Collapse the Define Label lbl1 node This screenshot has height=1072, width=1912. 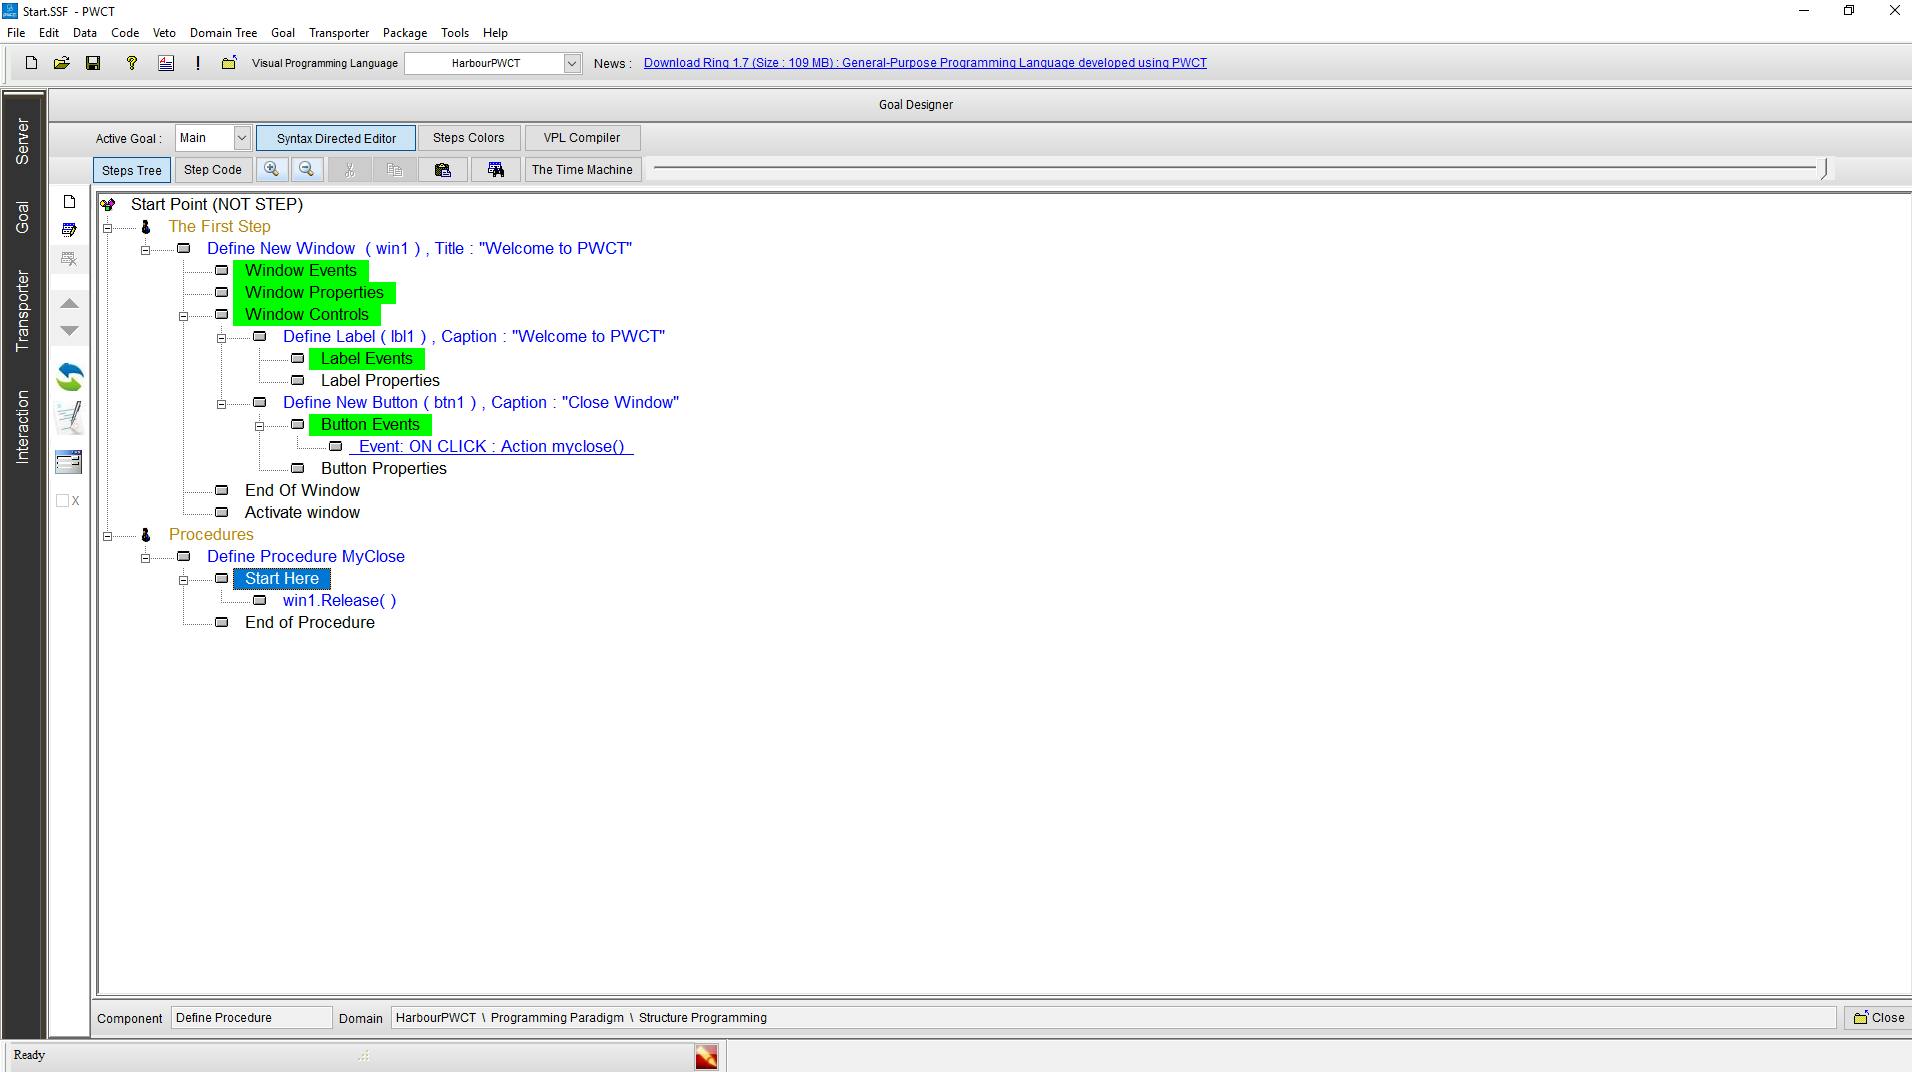(x=222, y=338)
